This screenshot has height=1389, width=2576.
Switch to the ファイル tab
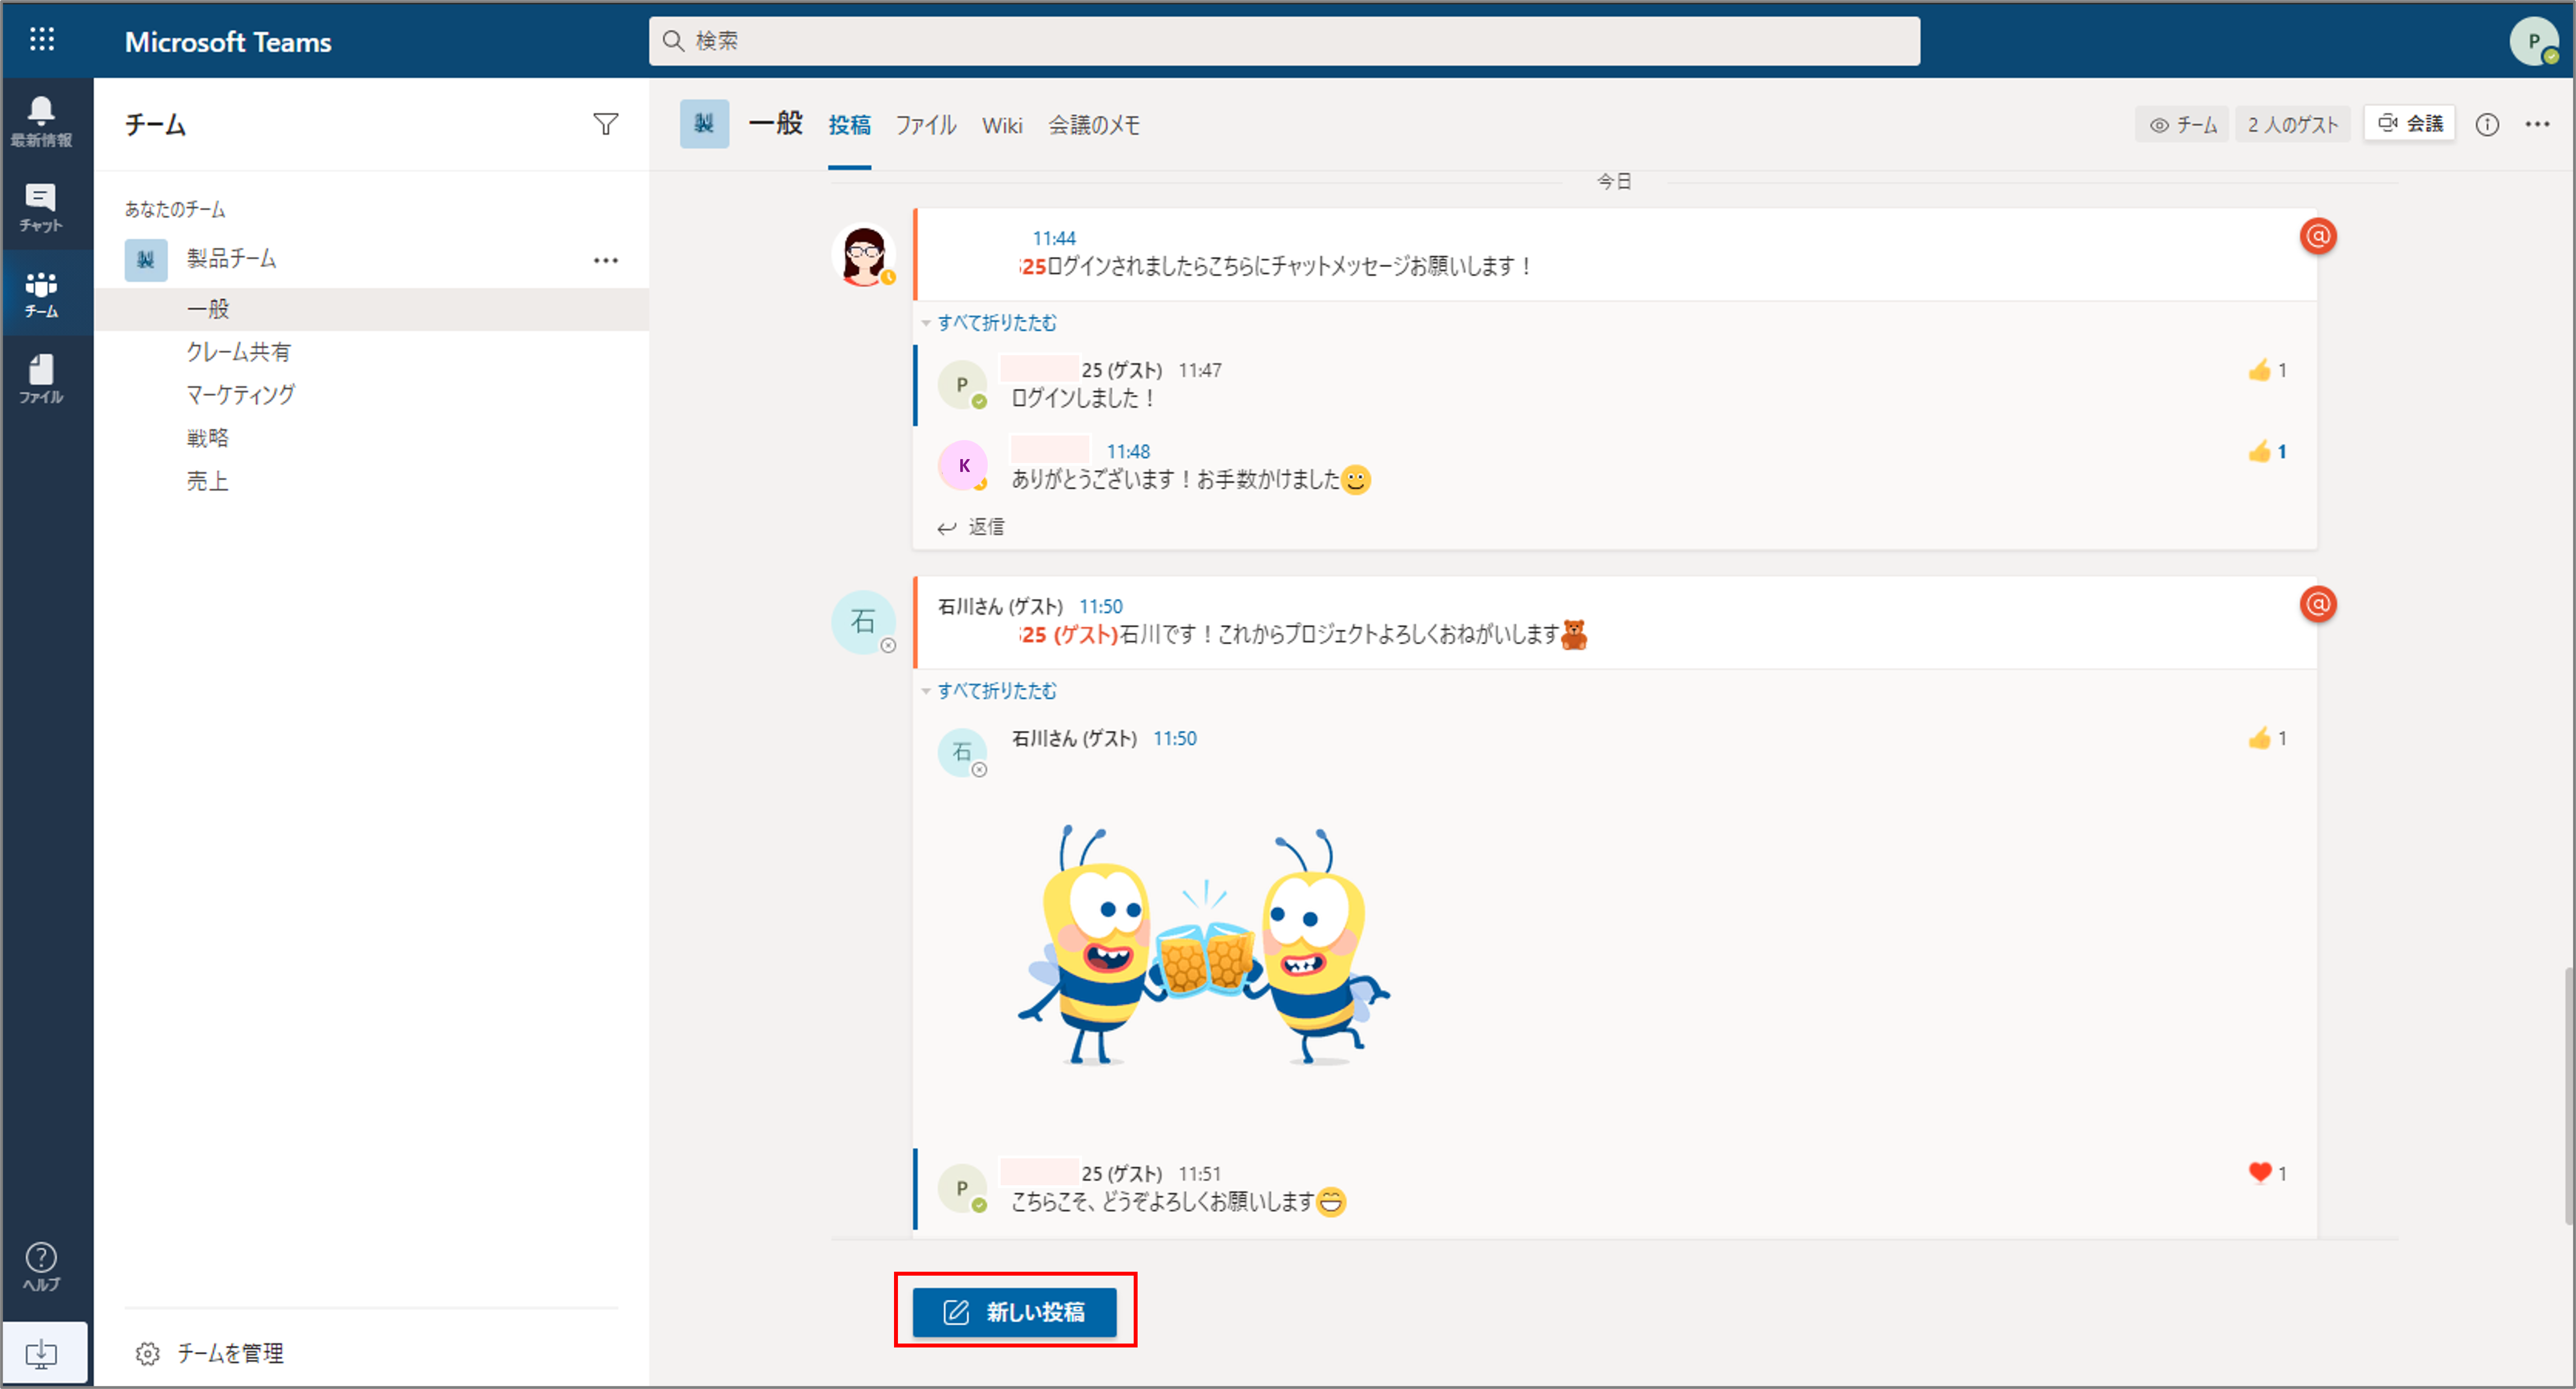(925, 125)
